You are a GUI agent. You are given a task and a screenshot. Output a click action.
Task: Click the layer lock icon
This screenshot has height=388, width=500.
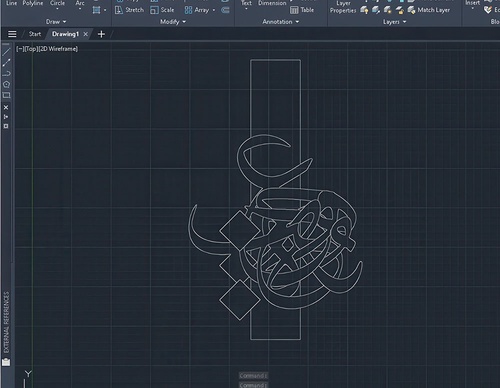[x=399, y=10]
